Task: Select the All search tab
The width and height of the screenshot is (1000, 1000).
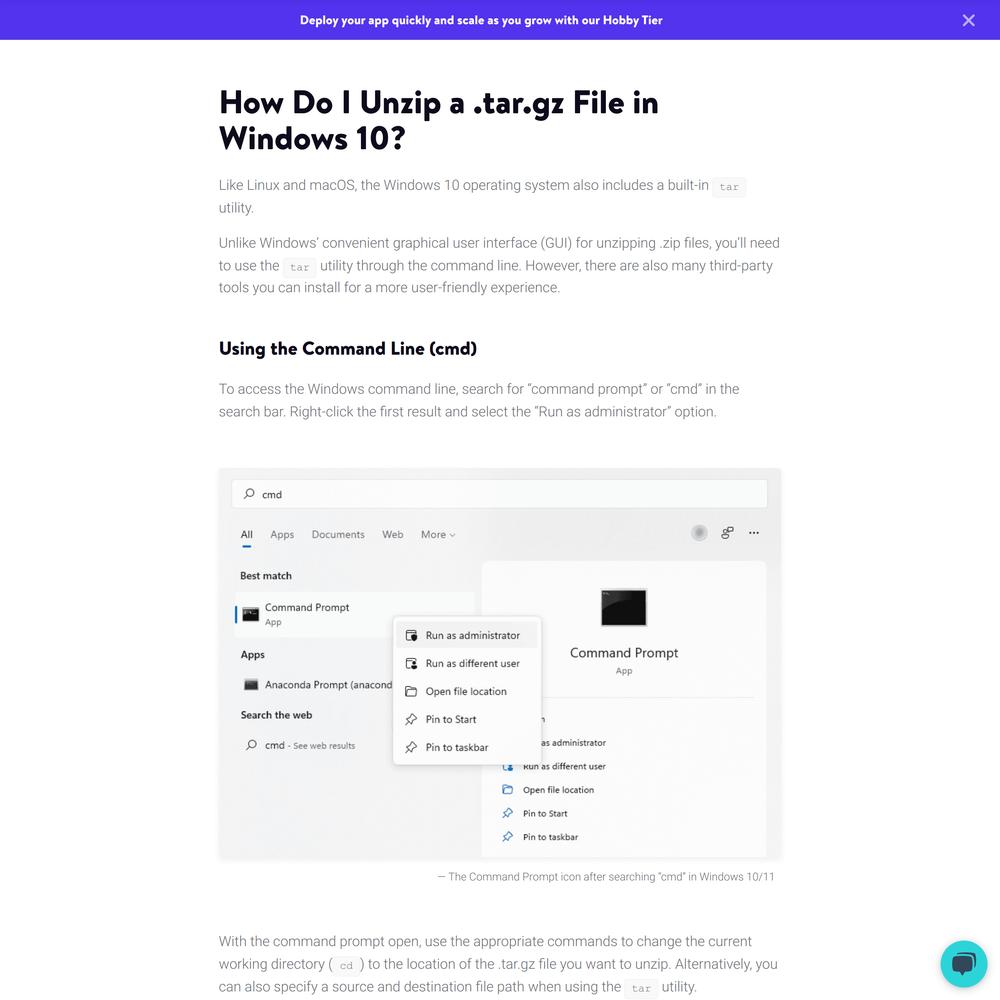Action: tap(246, 534)
